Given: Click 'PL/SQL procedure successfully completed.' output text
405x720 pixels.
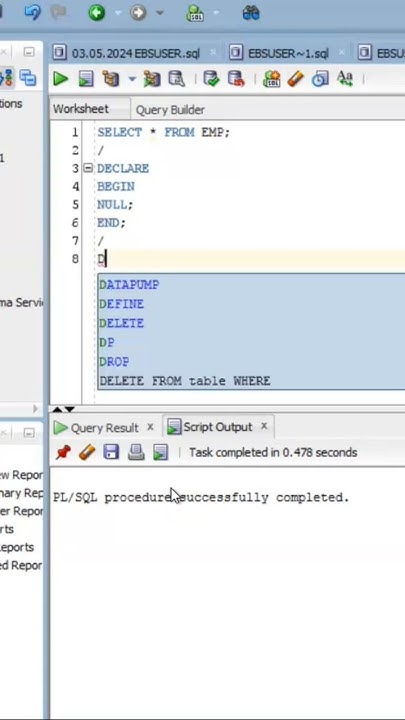Looking at the screenshot, I should (x=201, y=498).
